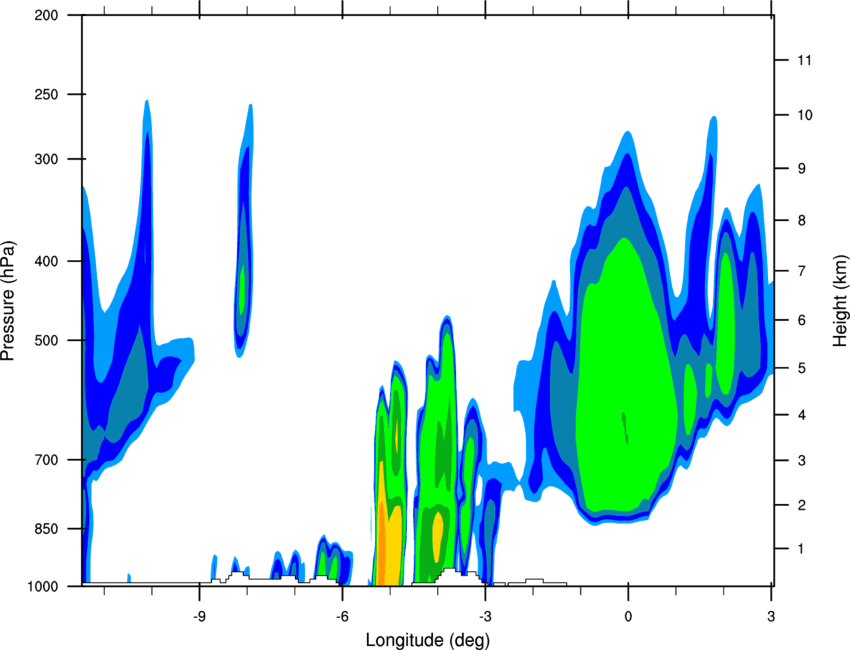The width and height of the screenshot is (850, 650).
Task: Click the 9 km height label
Action: tap(802, 169)
